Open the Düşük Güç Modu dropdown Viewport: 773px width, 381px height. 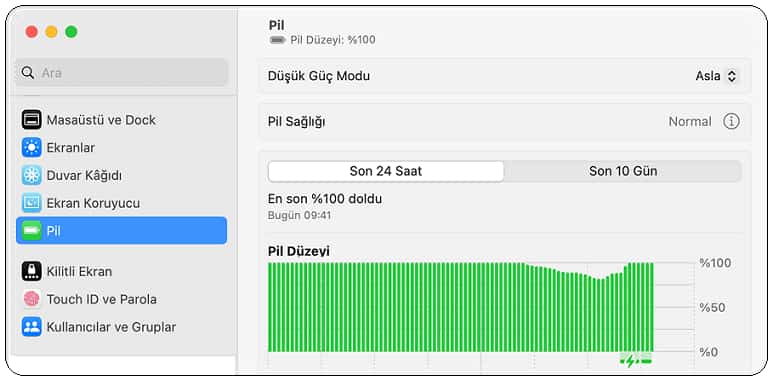tap(717, 76)
